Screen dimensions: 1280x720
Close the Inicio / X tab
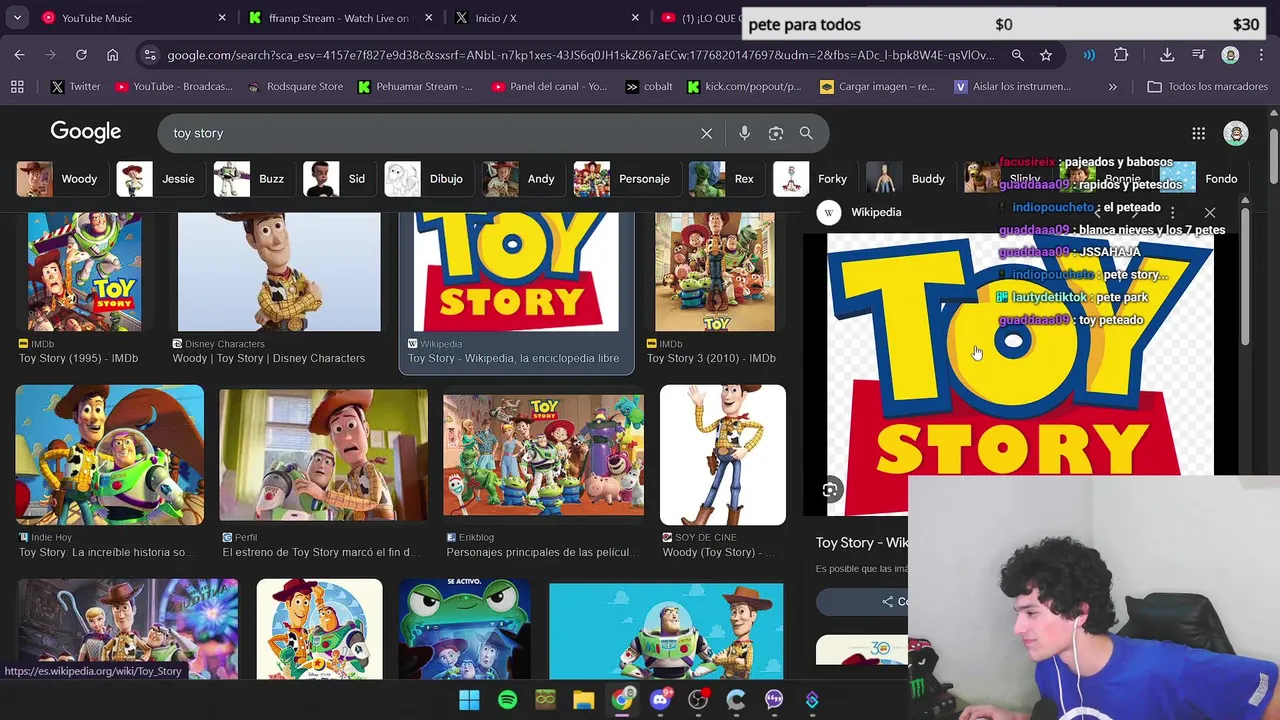point(636,18)
